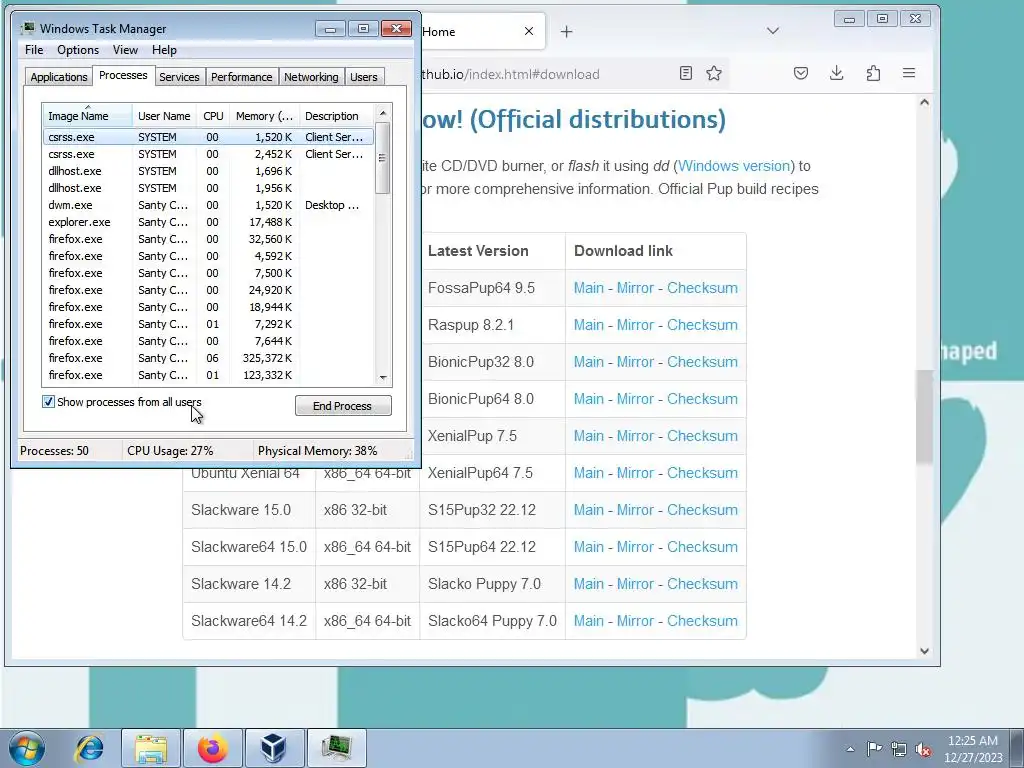Open Windows Explorer folder on the taskbar
Viewport: 1024px width, 768px height.
pos(151,748)
